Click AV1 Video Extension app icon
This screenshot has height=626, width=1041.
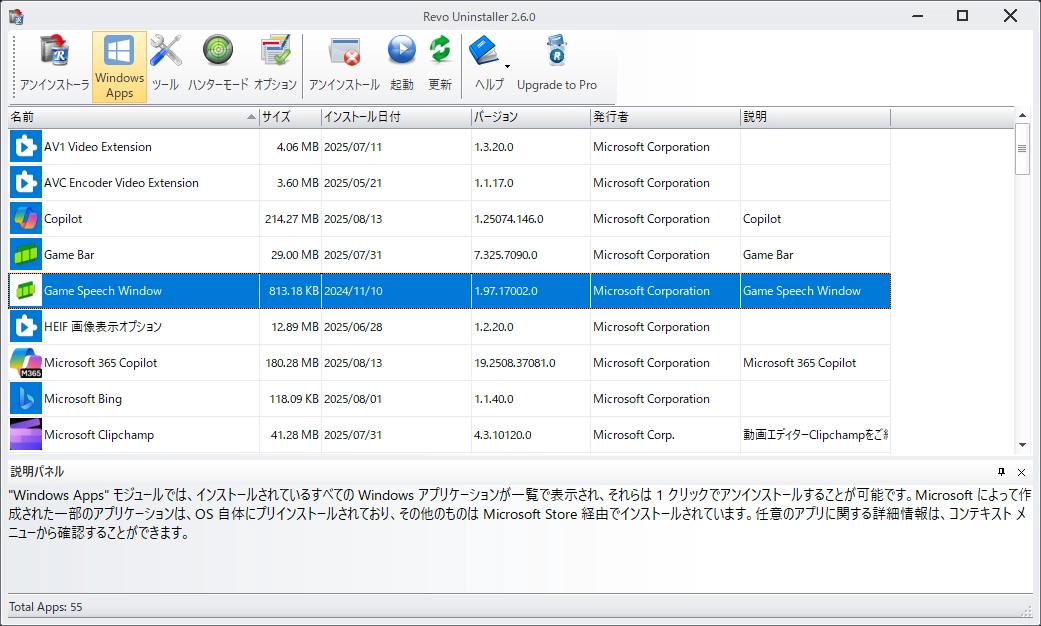[26, 147]
